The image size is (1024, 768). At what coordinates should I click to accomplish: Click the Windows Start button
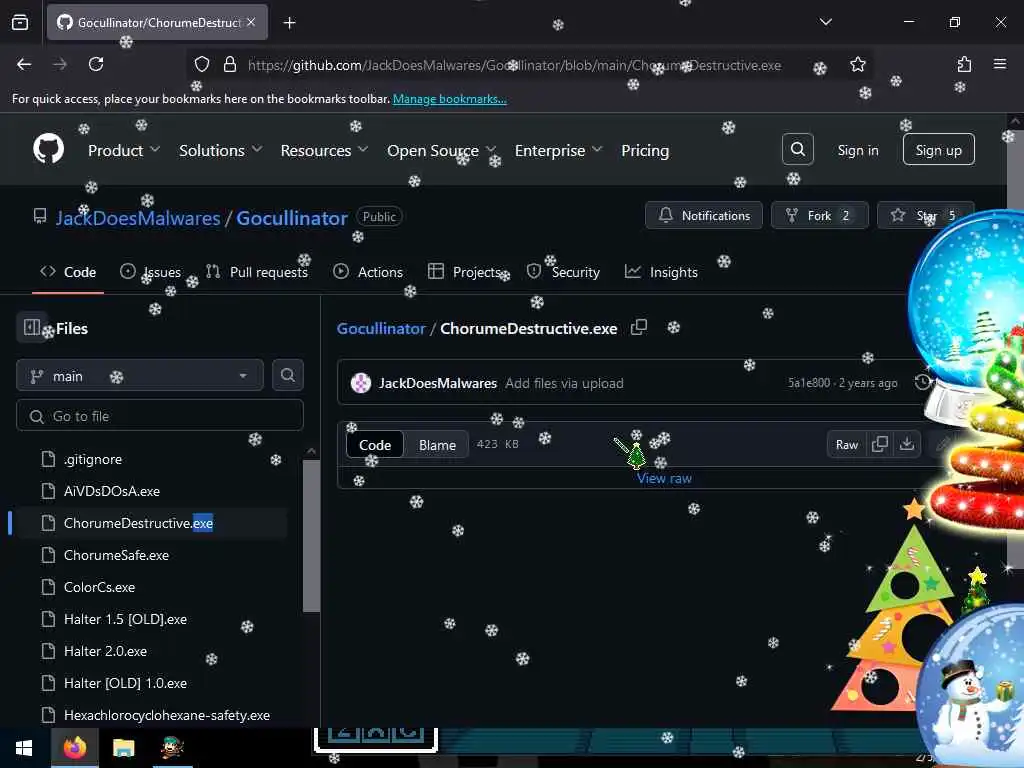[x=24, y=747]
